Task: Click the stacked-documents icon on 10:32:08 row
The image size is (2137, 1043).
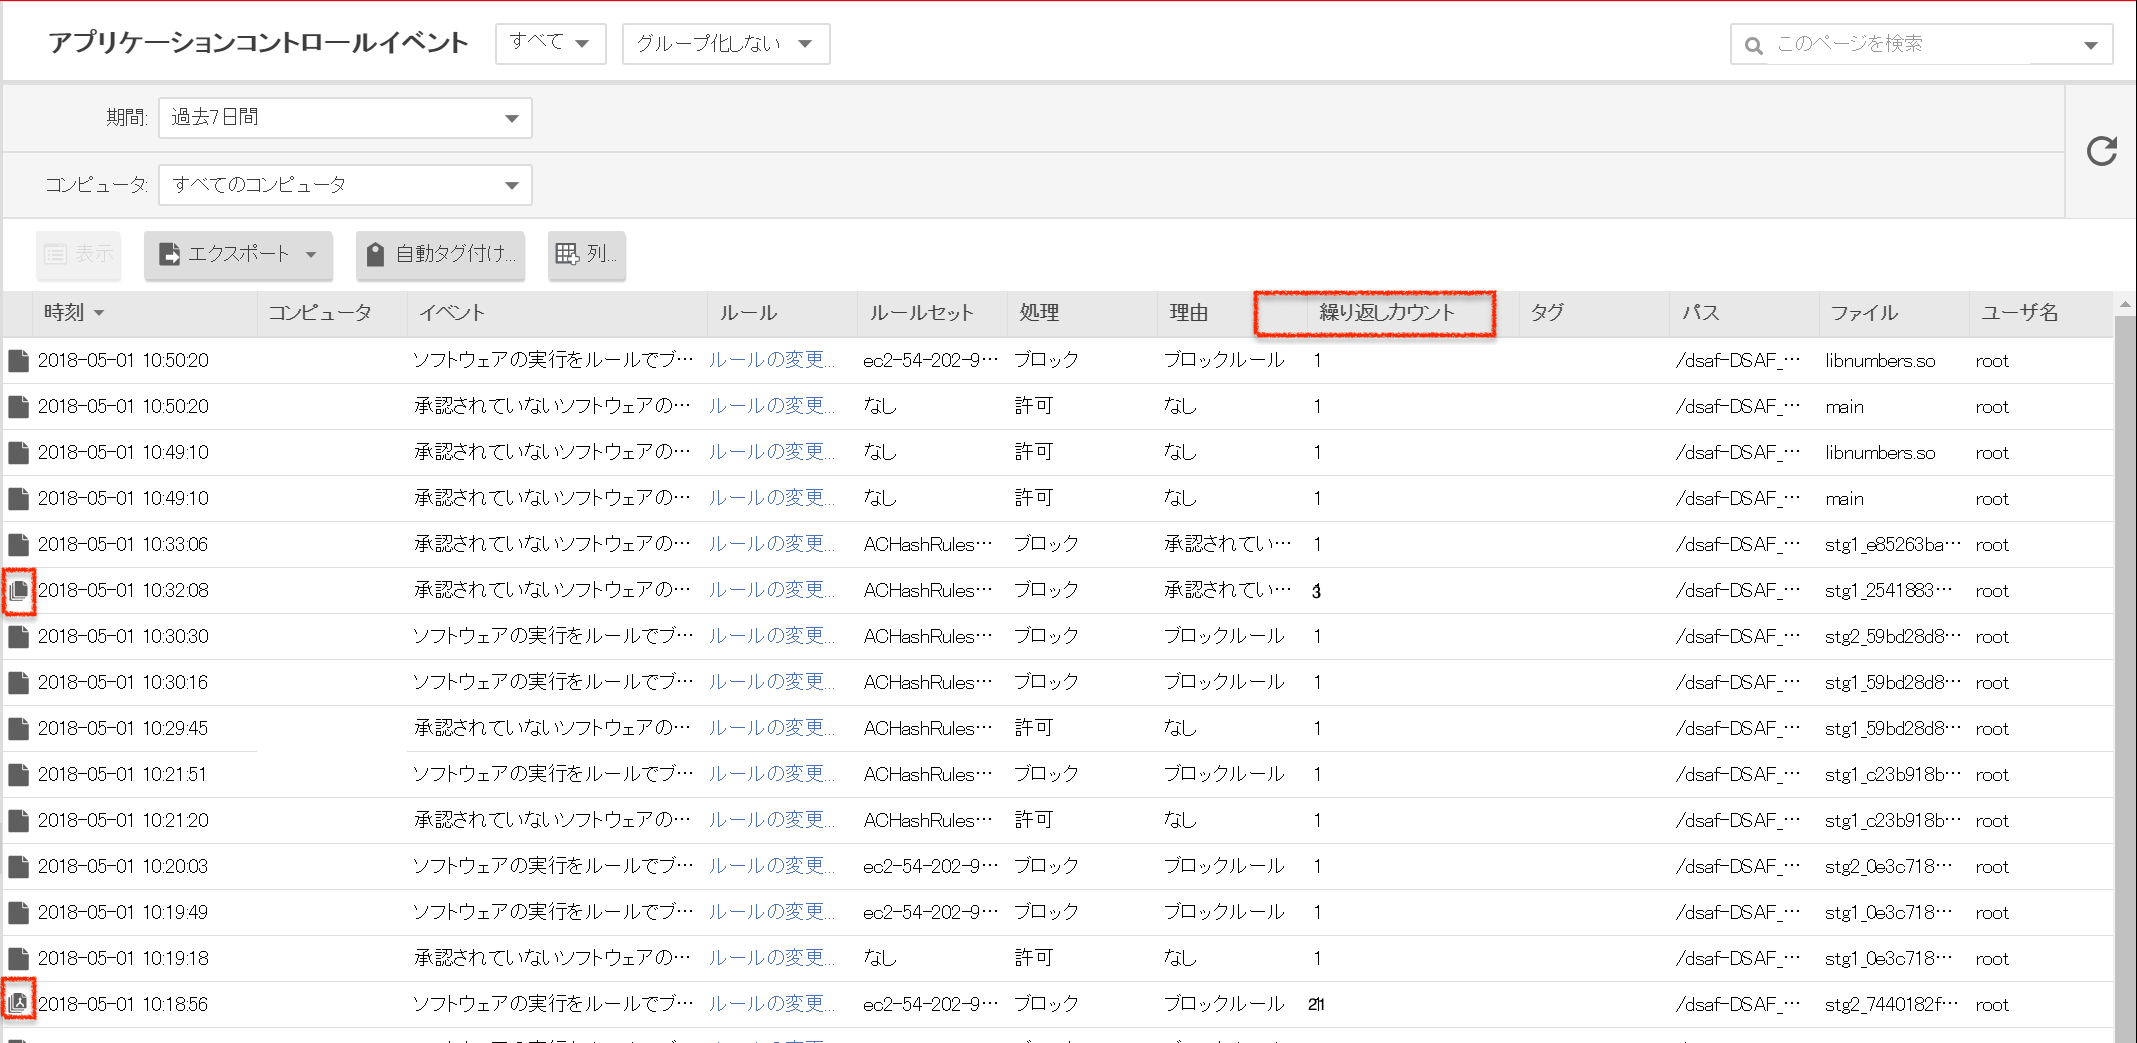Action: pyautogui.click(x=18, y=591)
